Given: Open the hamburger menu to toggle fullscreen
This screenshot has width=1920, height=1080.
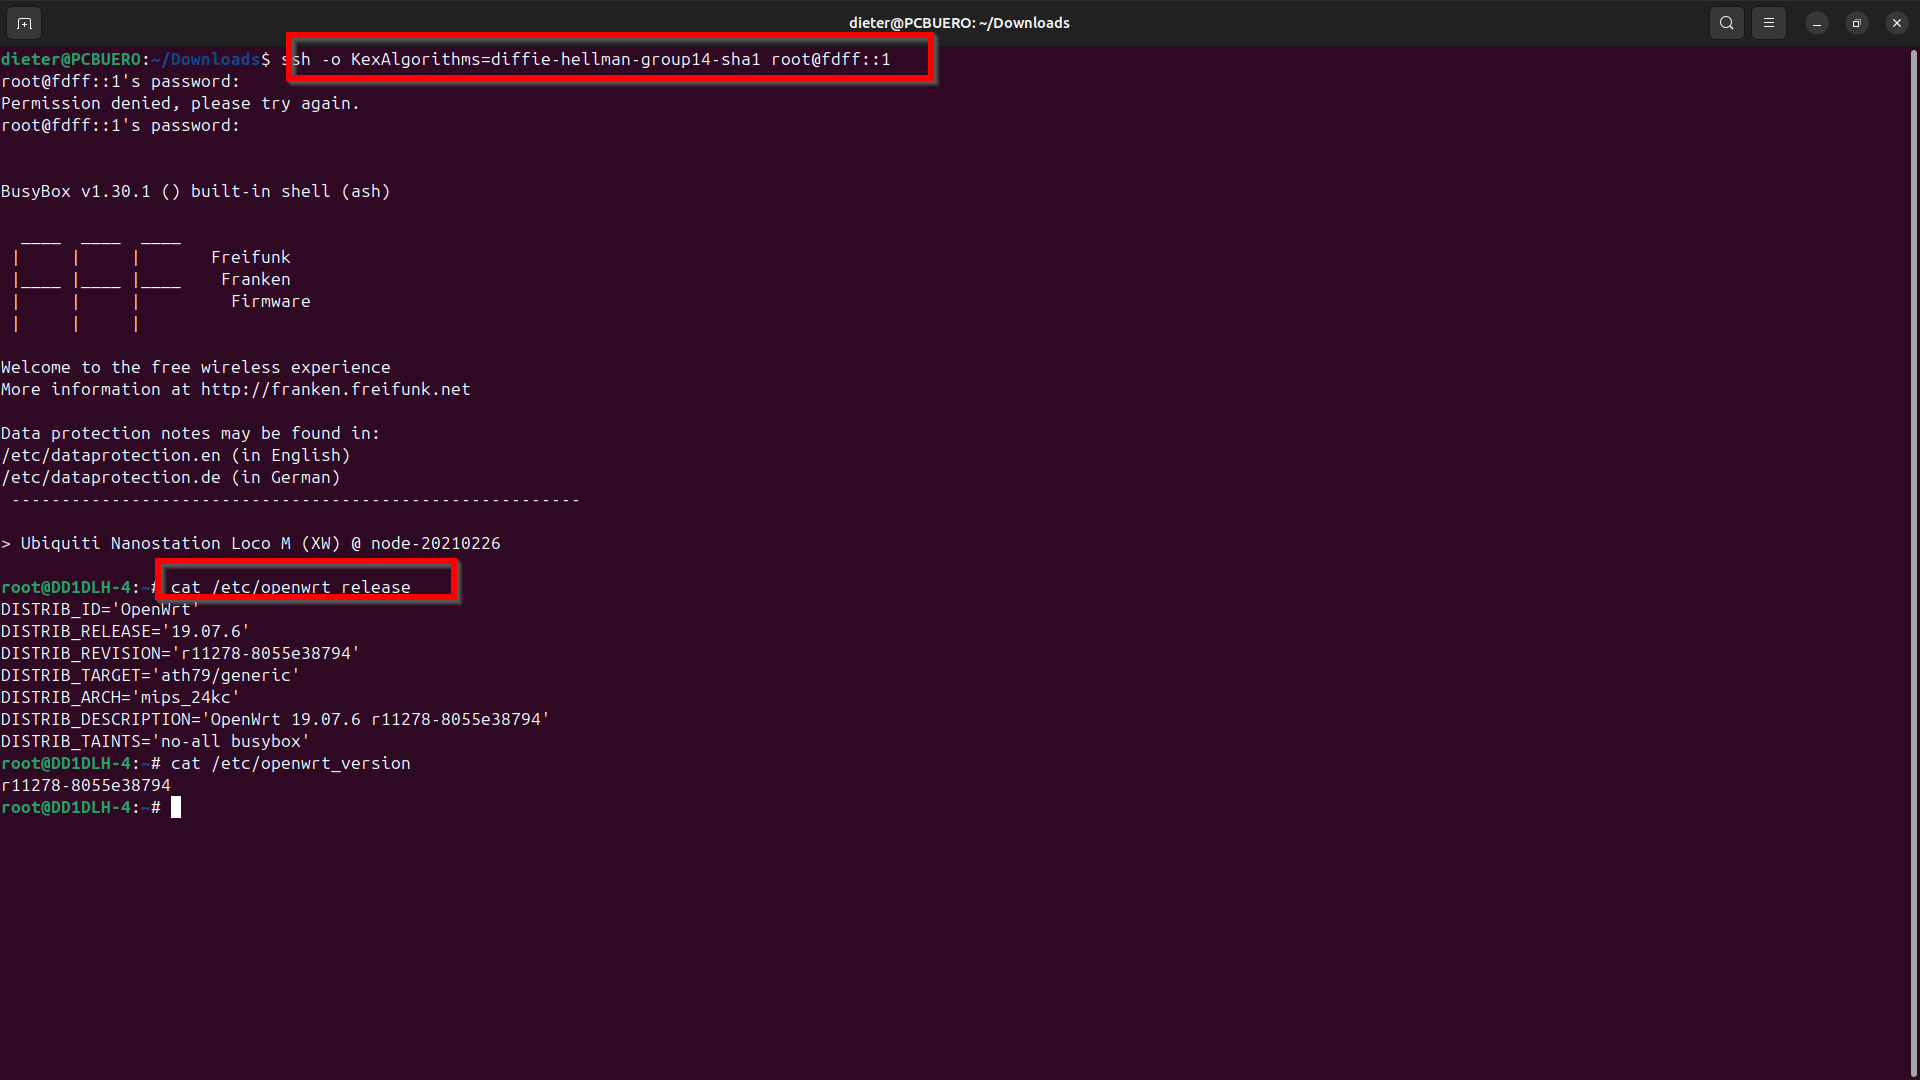Looking at the screenshot, I should [1769, 22].
